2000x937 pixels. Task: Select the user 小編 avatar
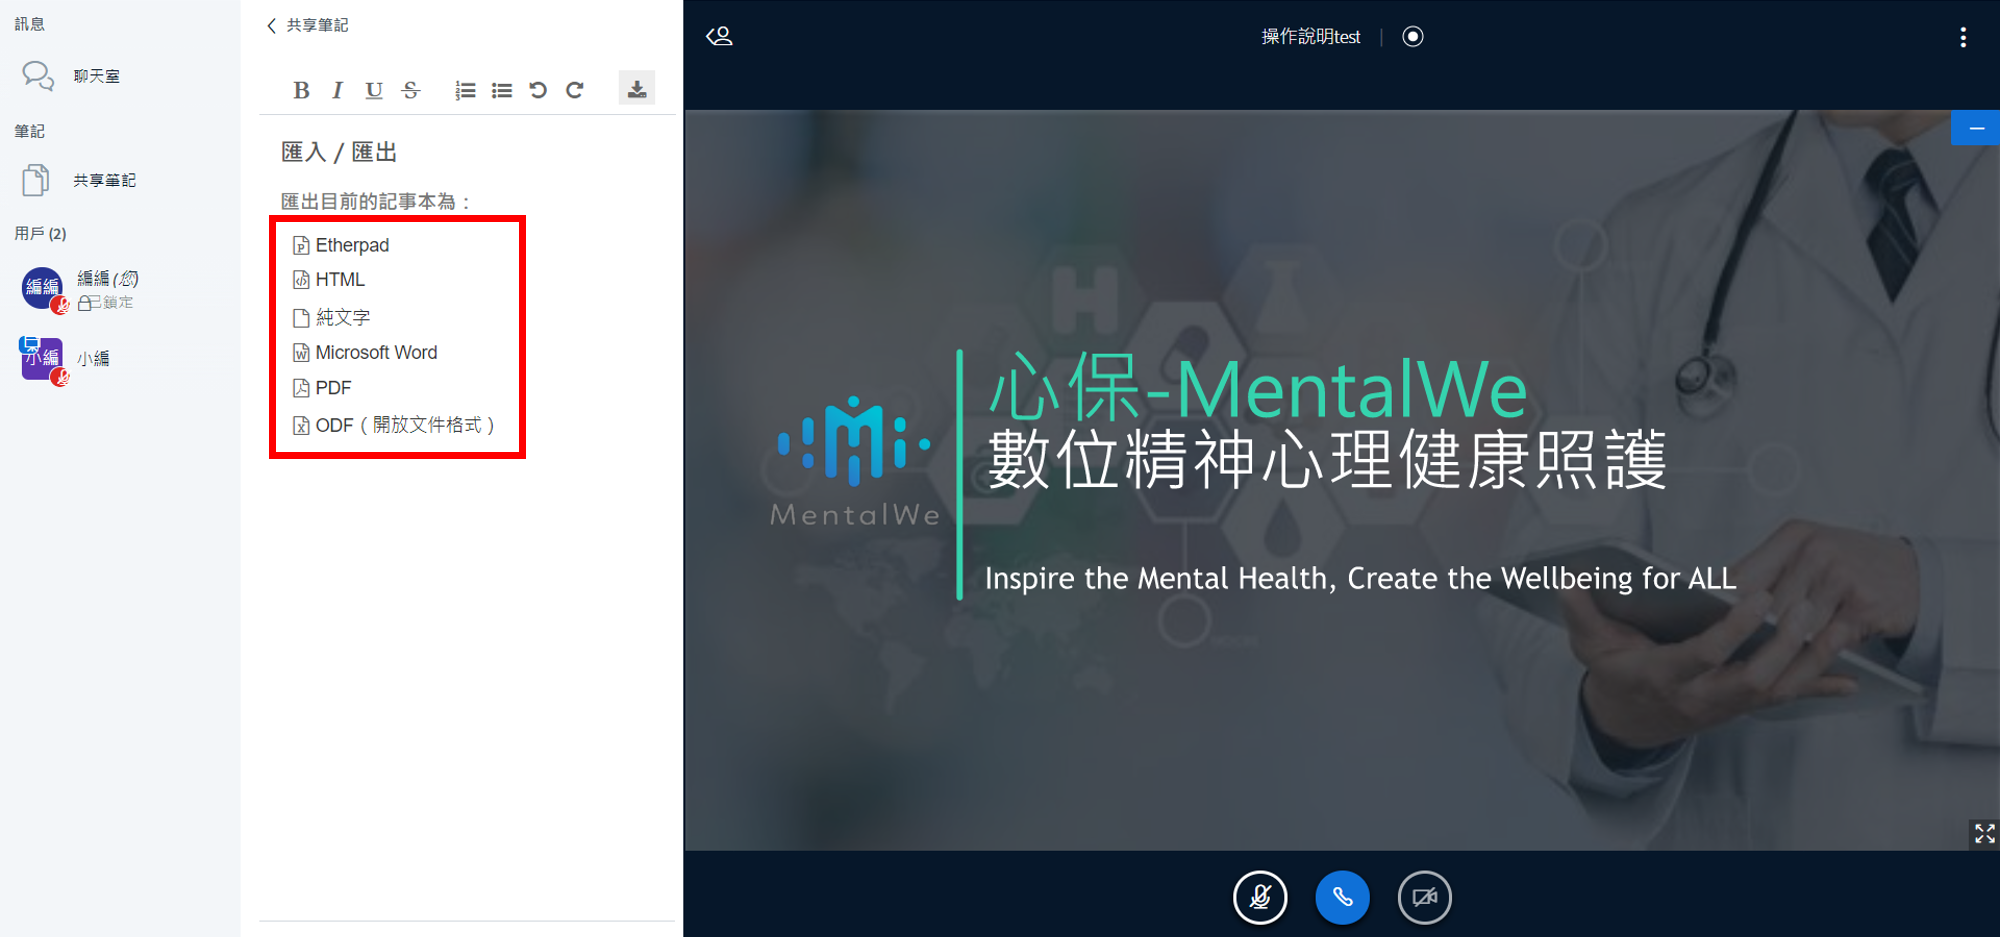pyautogui.click(x=42, y=358)
